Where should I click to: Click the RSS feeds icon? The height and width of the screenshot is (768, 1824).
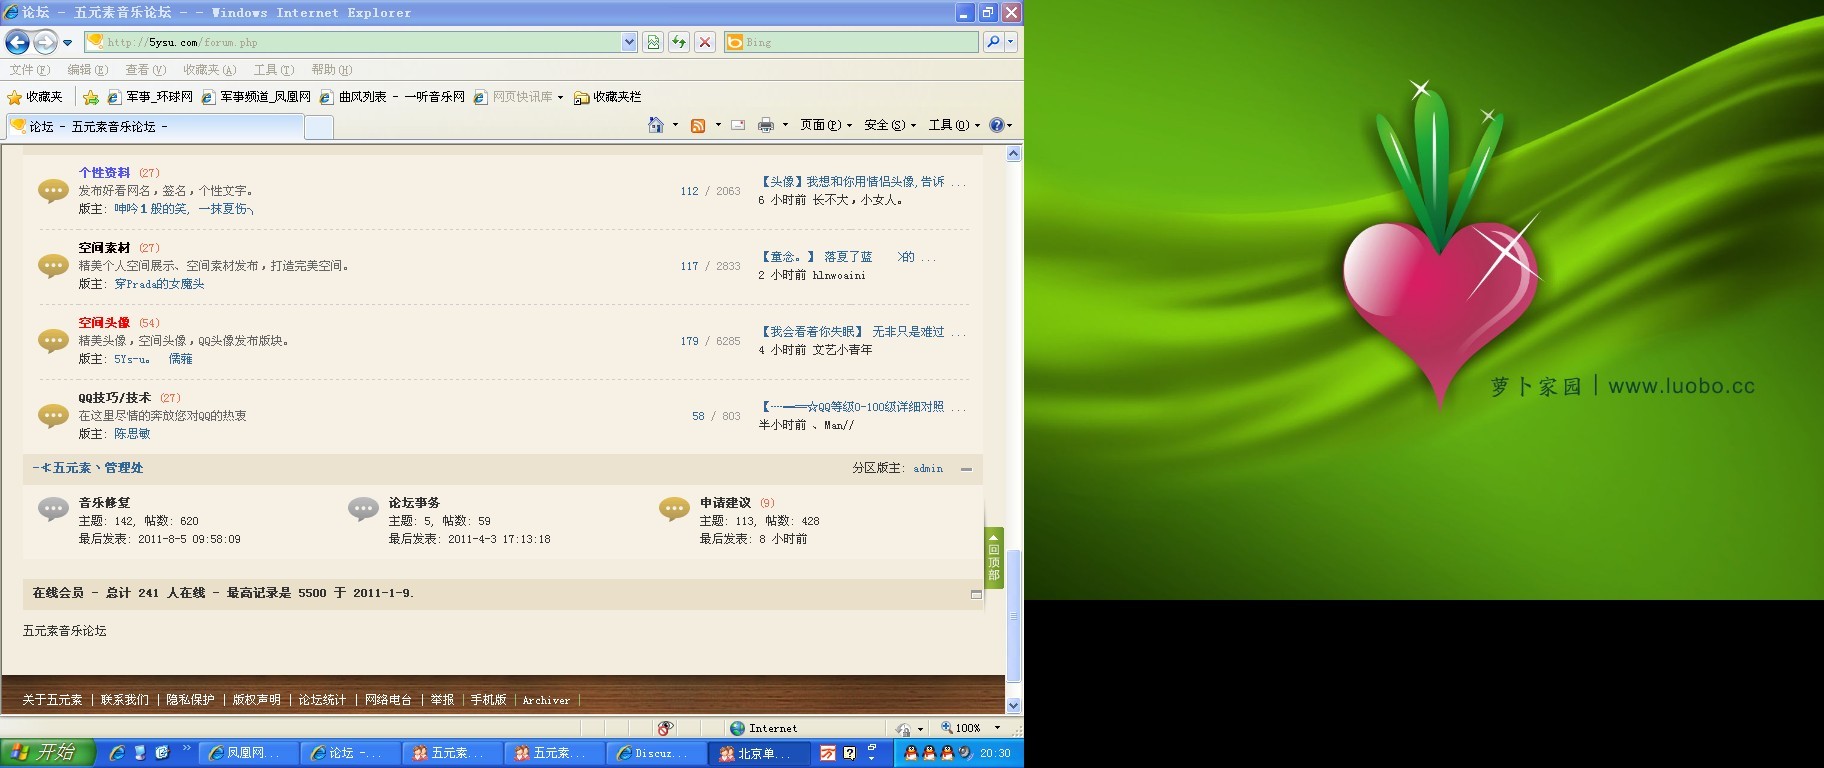[x=698, y=125]
